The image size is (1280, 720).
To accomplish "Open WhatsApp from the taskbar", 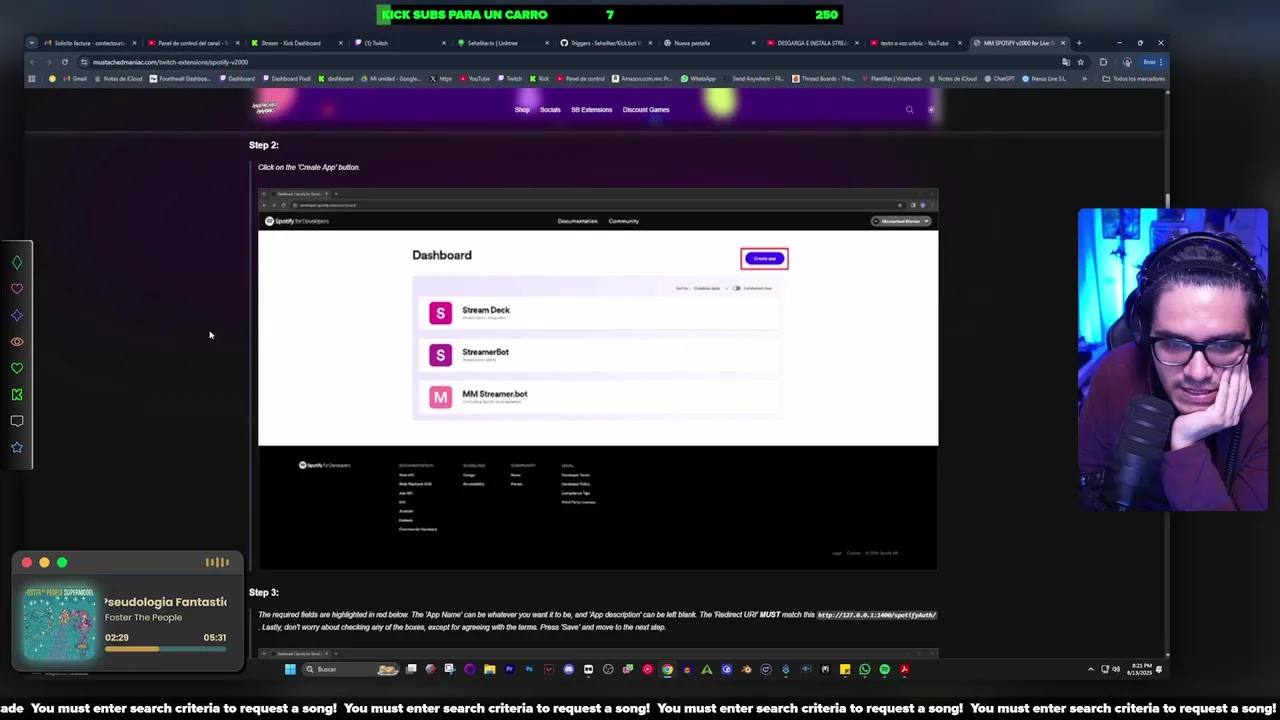I will [x=864, y=669].
